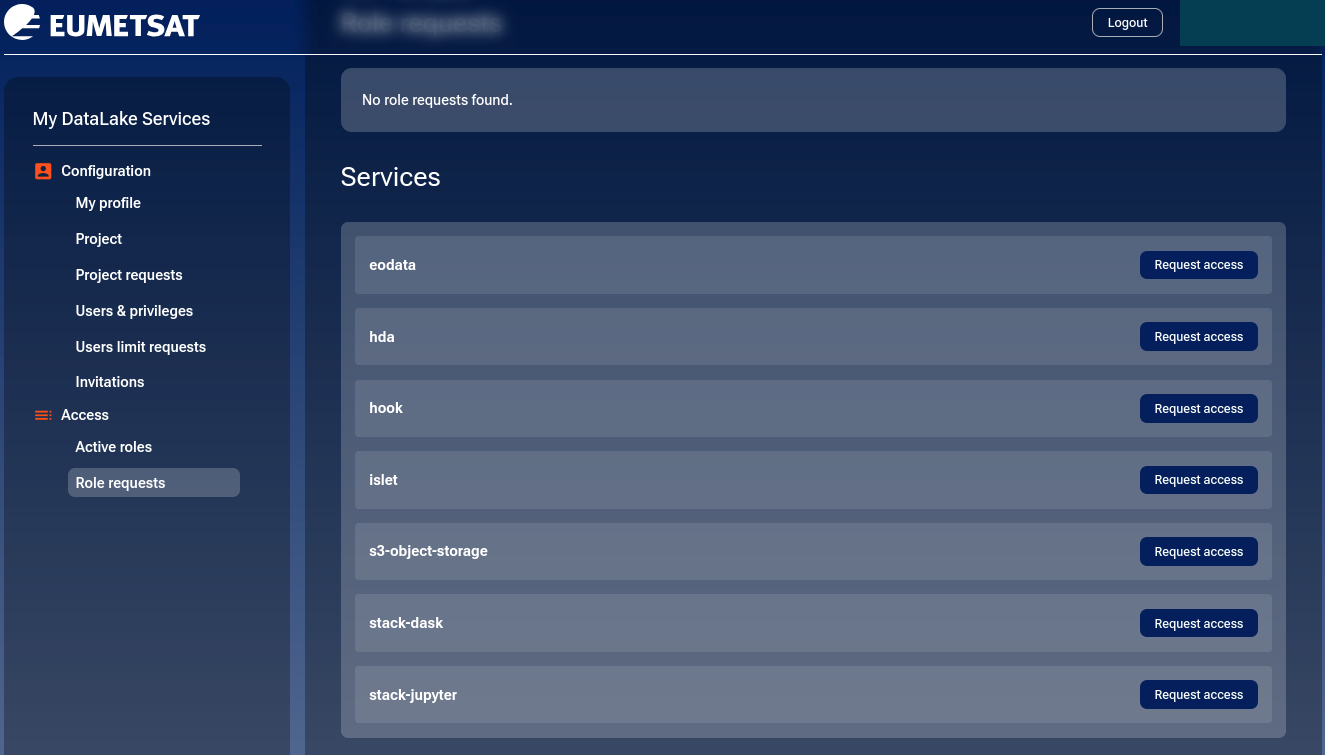This screenshot has width=1325, height=755.
Task: Go to Project requests
Action: 129,275
